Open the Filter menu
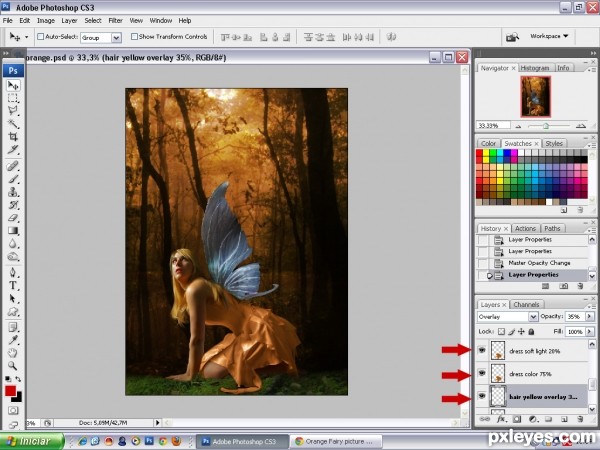 tap(115, 21)
